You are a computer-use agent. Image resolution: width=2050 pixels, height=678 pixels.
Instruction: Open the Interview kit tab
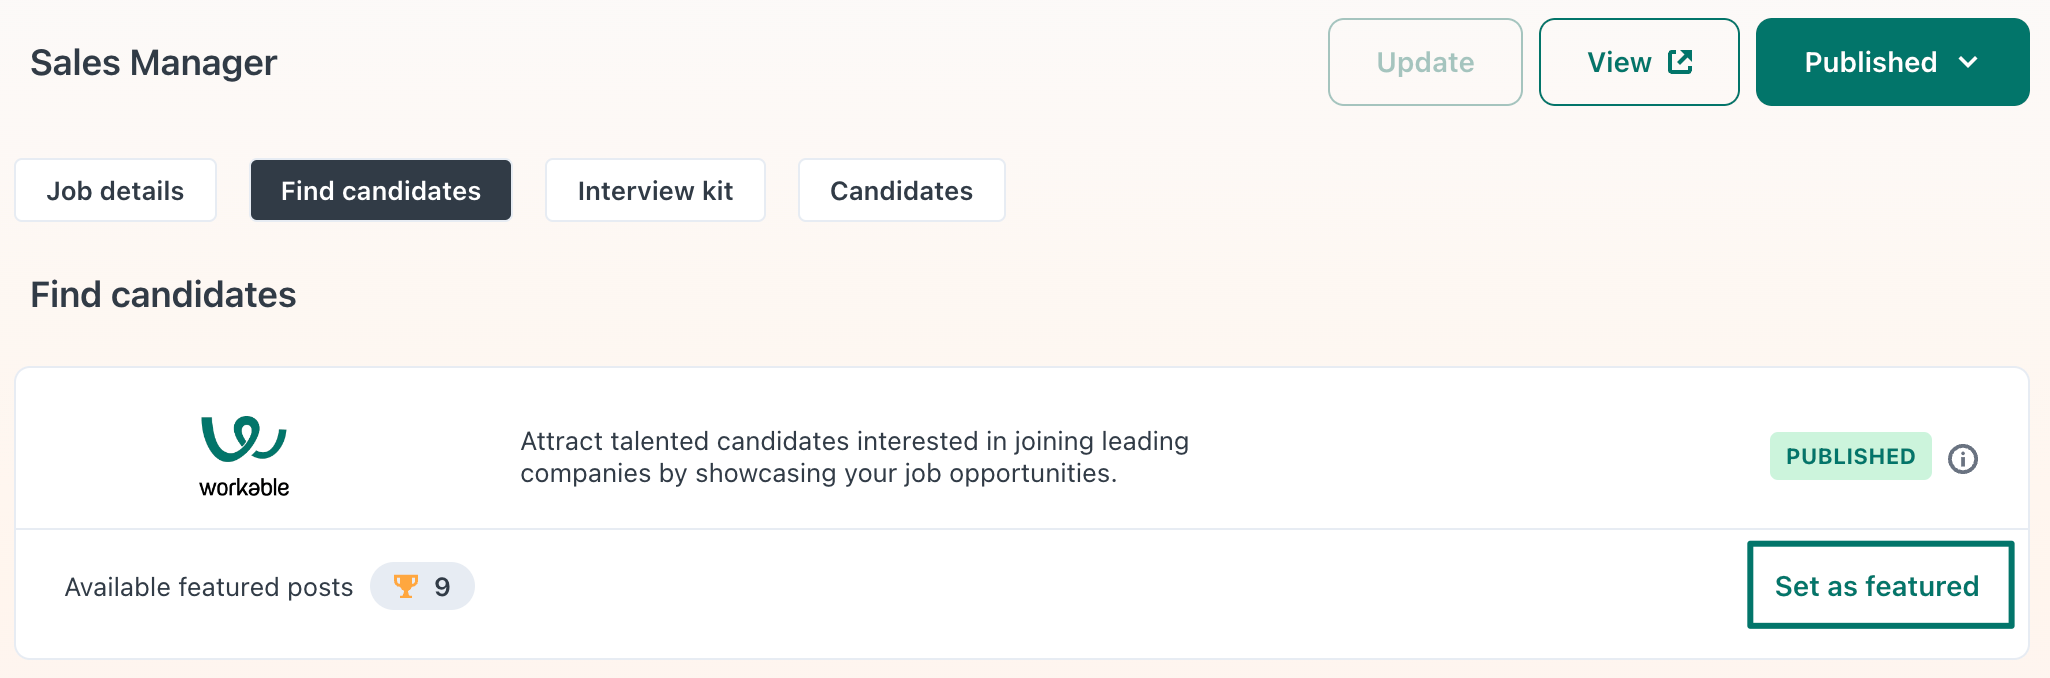pyautogui.click(x=655, y=190)
